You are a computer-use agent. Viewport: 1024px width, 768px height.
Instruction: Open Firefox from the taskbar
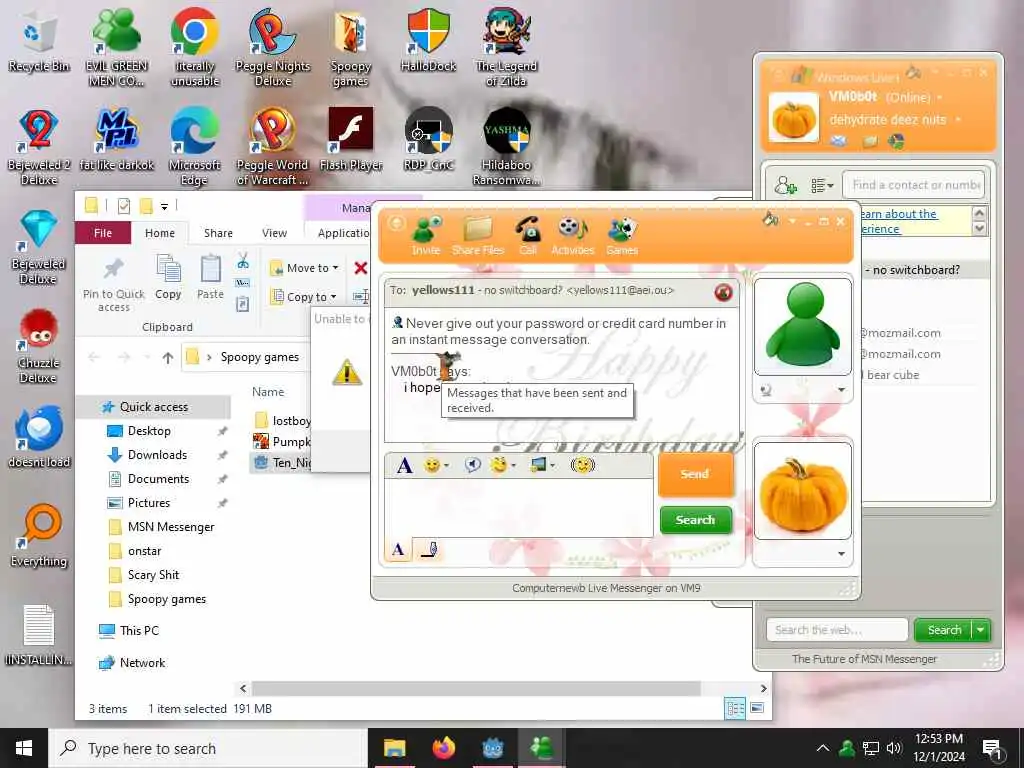[443, 748]
